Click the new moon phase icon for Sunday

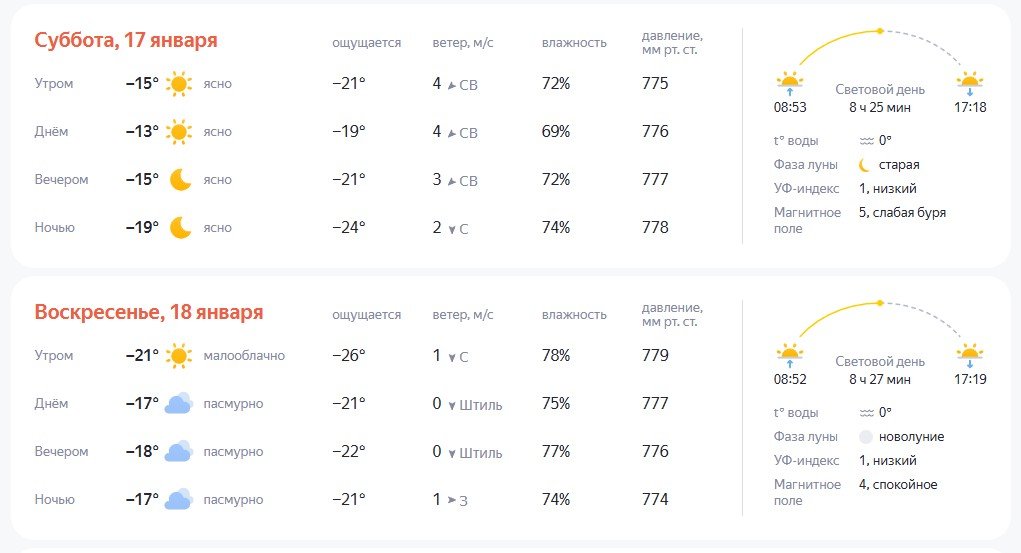[x=865, y=437]
